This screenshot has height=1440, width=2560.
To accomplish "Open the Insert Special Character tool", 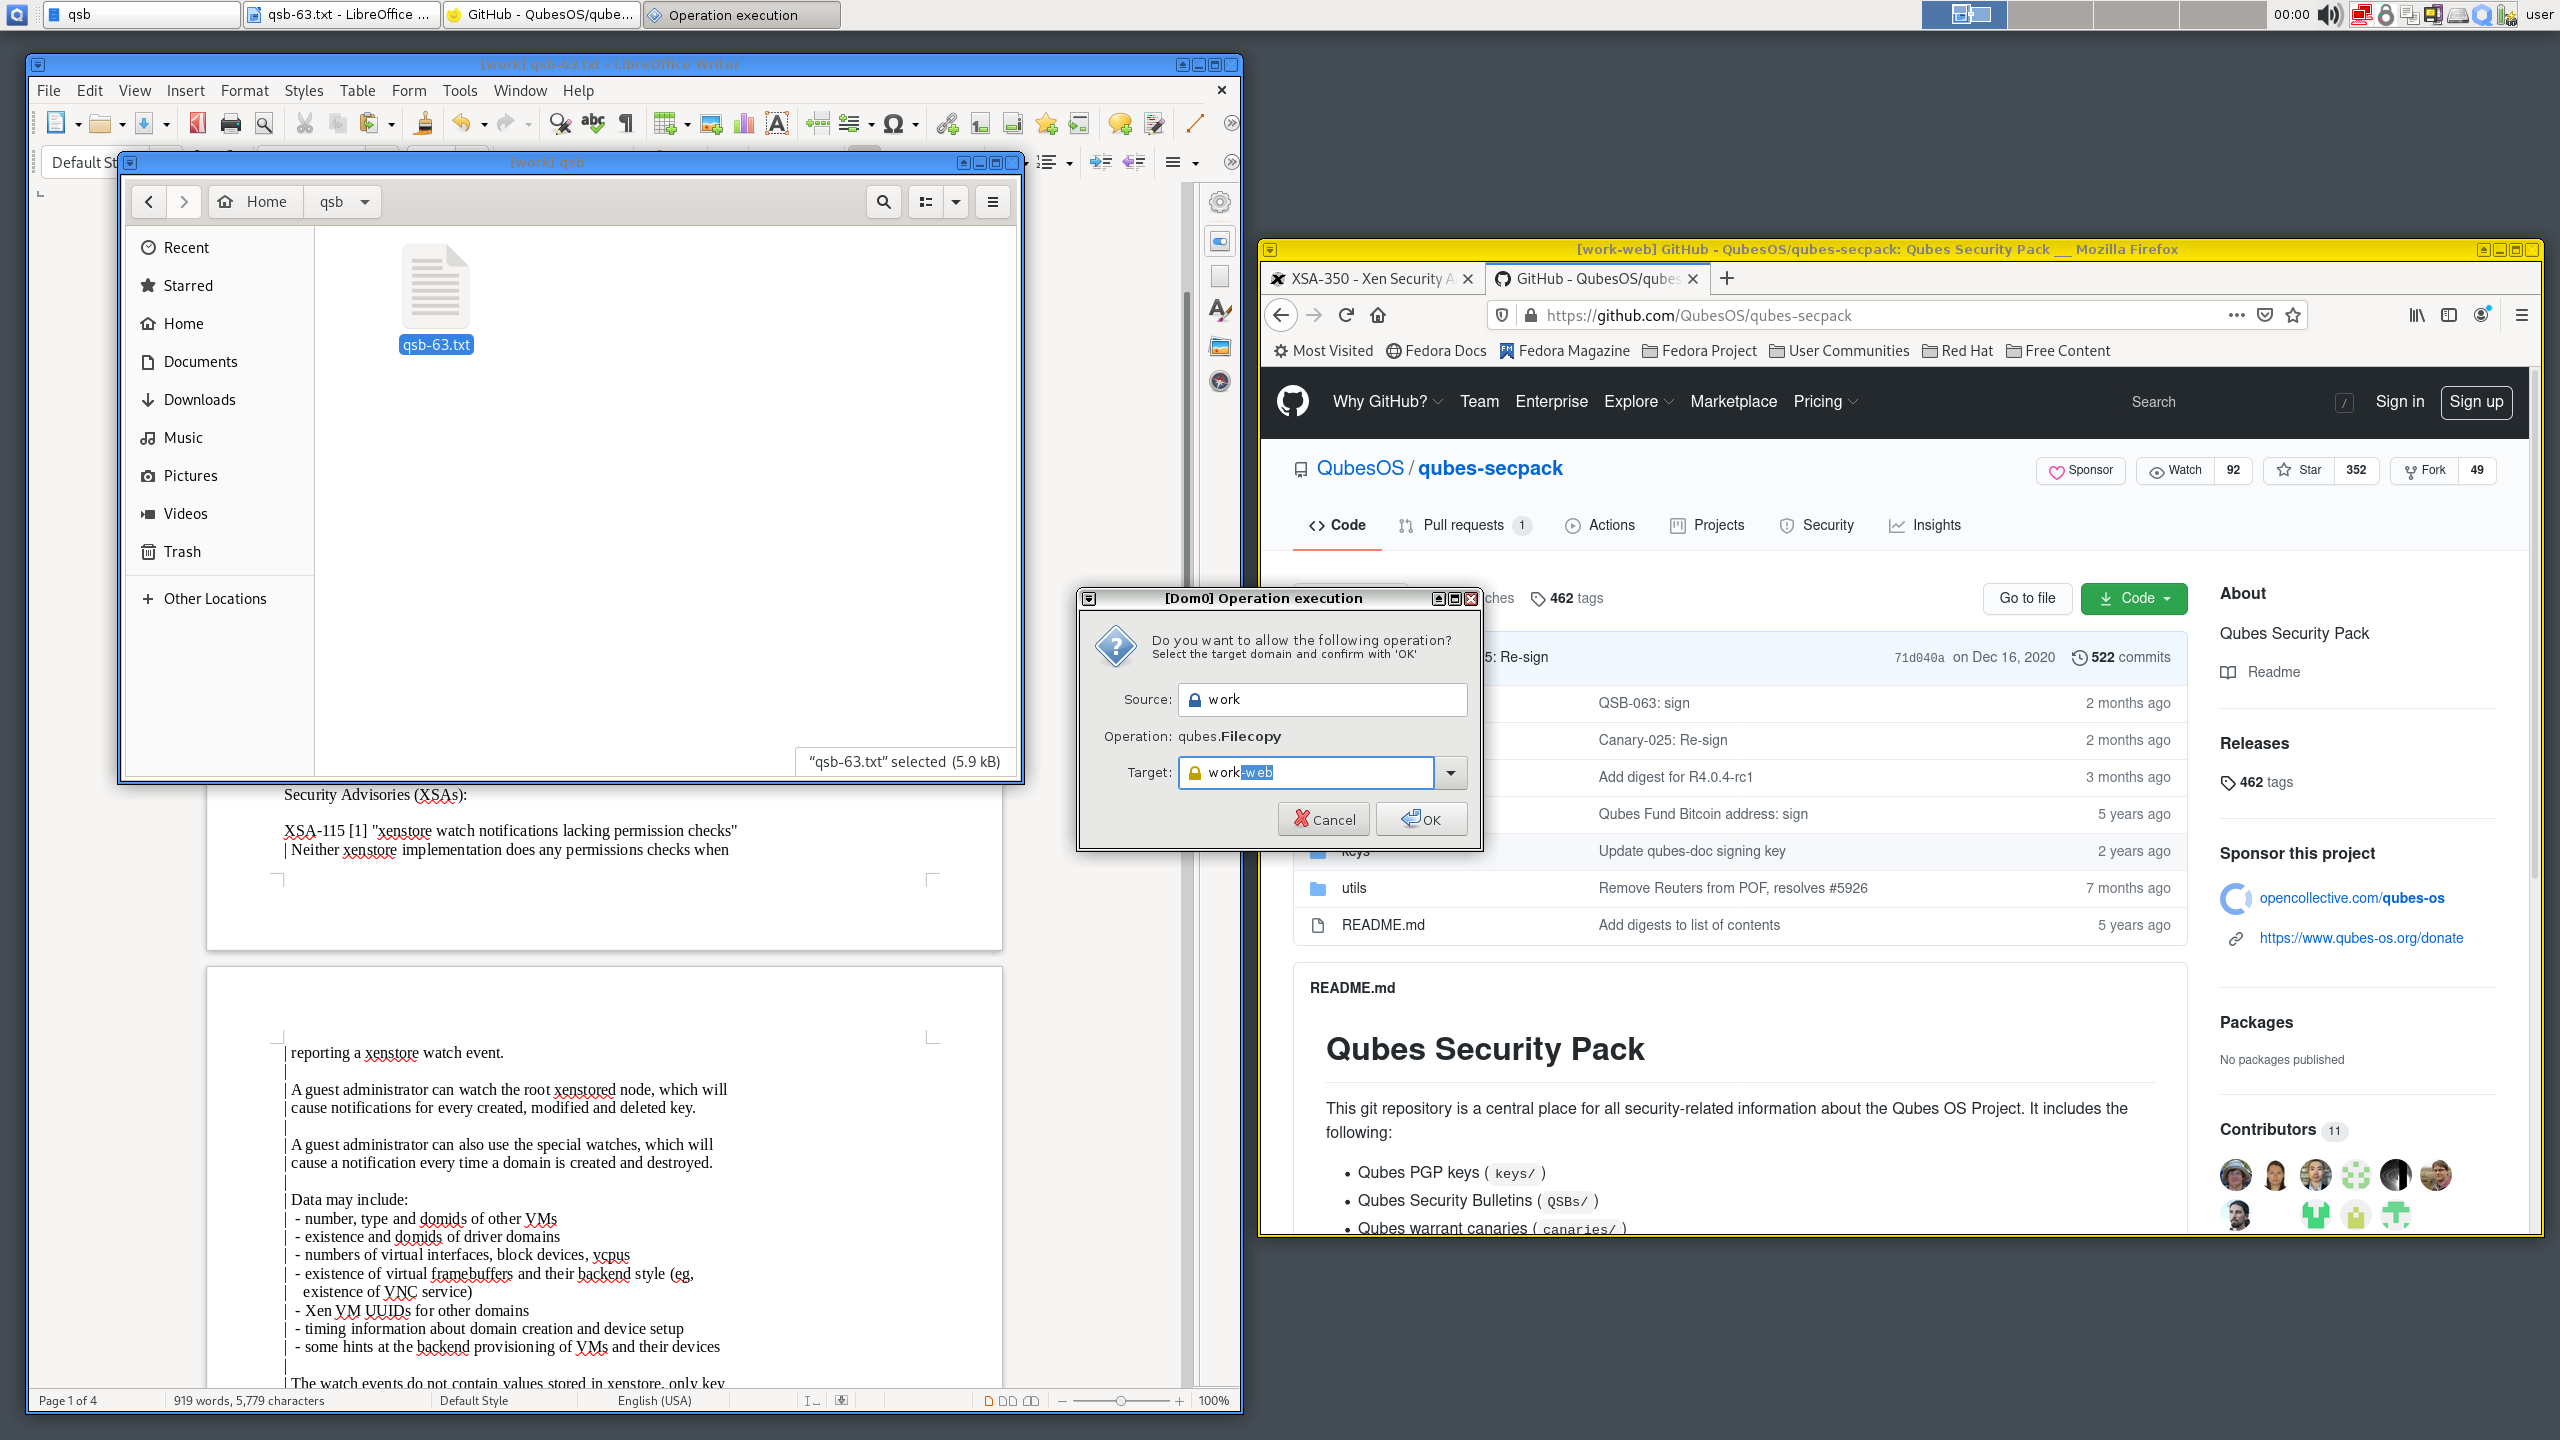I will click(893, 124).
